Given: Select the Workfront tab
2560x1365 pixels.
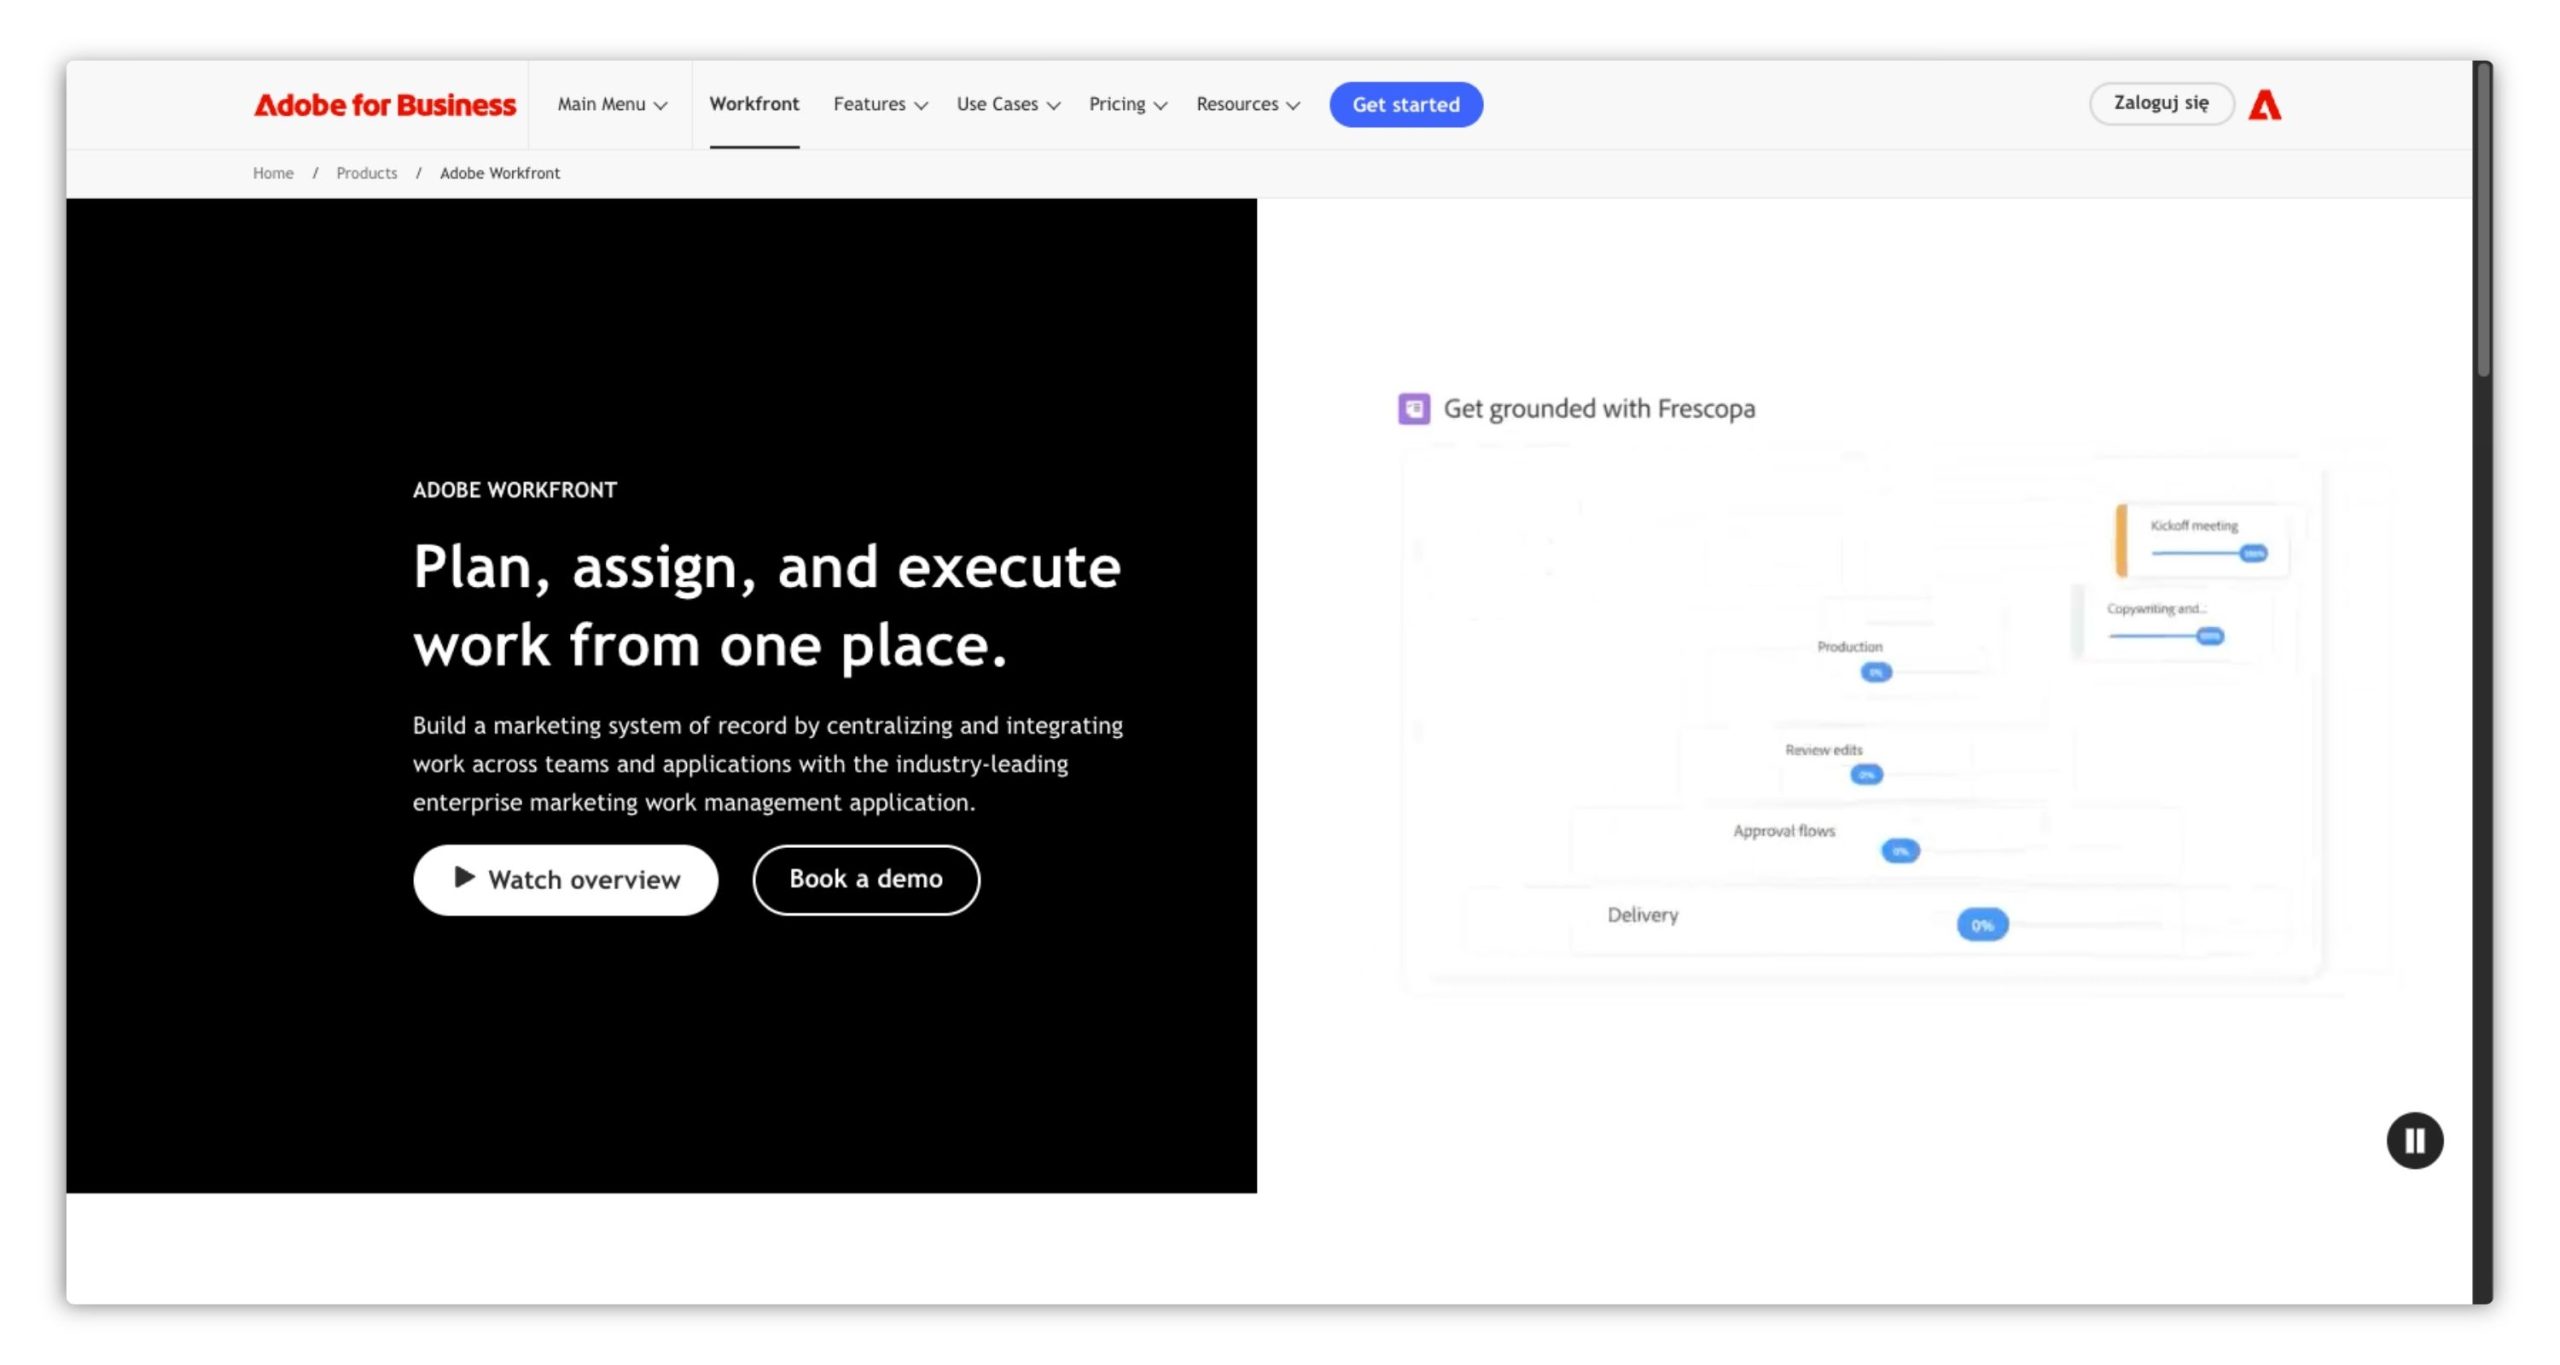Looking at the screenshot, I should (x=754, y=104).
